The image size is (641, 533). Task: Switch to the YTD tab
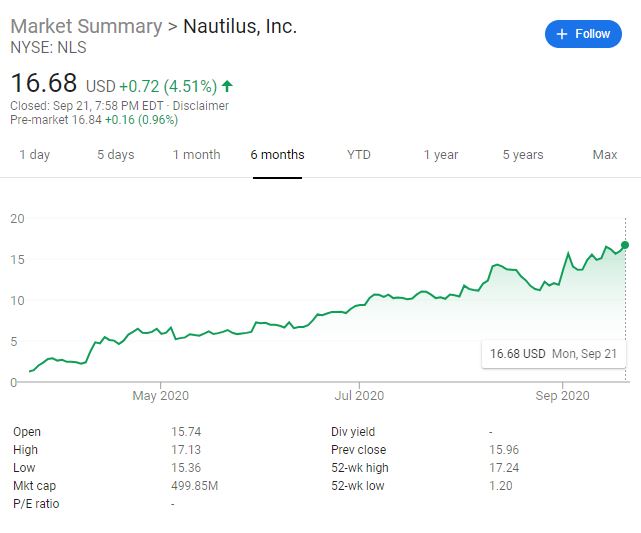359,155
